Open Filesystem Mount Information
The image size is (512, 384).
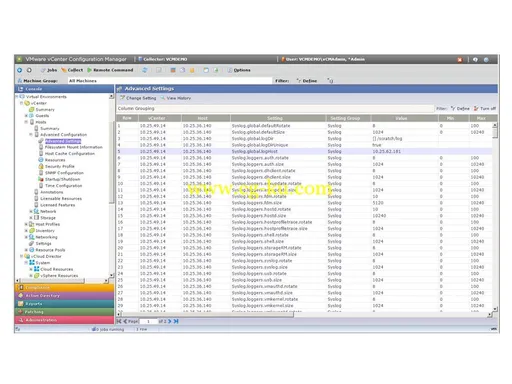click(x=74, y=147)
